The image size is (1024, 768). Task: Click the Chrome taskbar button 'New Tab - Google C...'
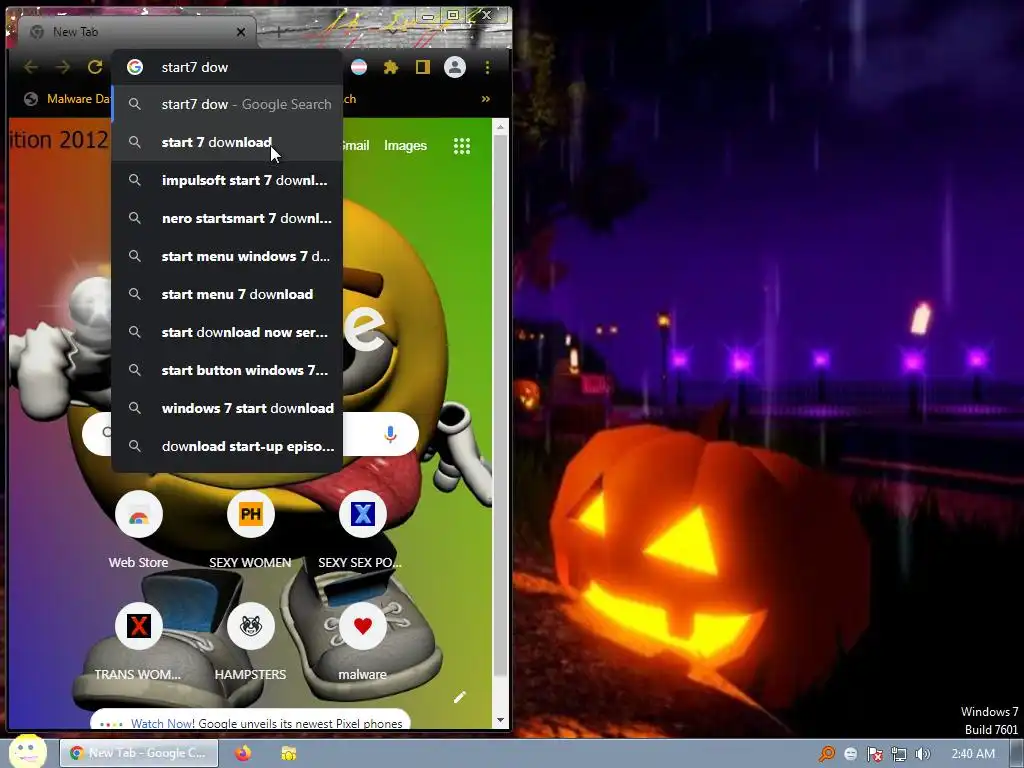[x=138, y=753]
